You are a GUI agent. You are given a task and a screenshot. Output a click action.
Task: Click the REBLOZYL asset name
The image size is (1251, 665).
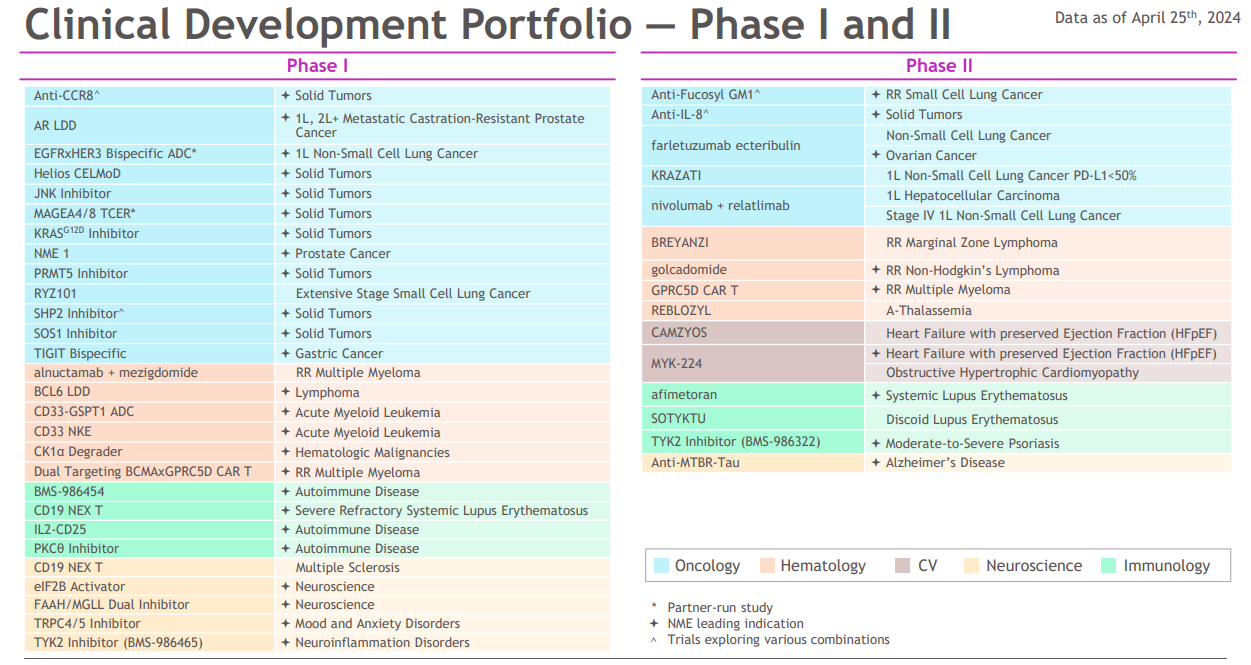pos(681,311)
